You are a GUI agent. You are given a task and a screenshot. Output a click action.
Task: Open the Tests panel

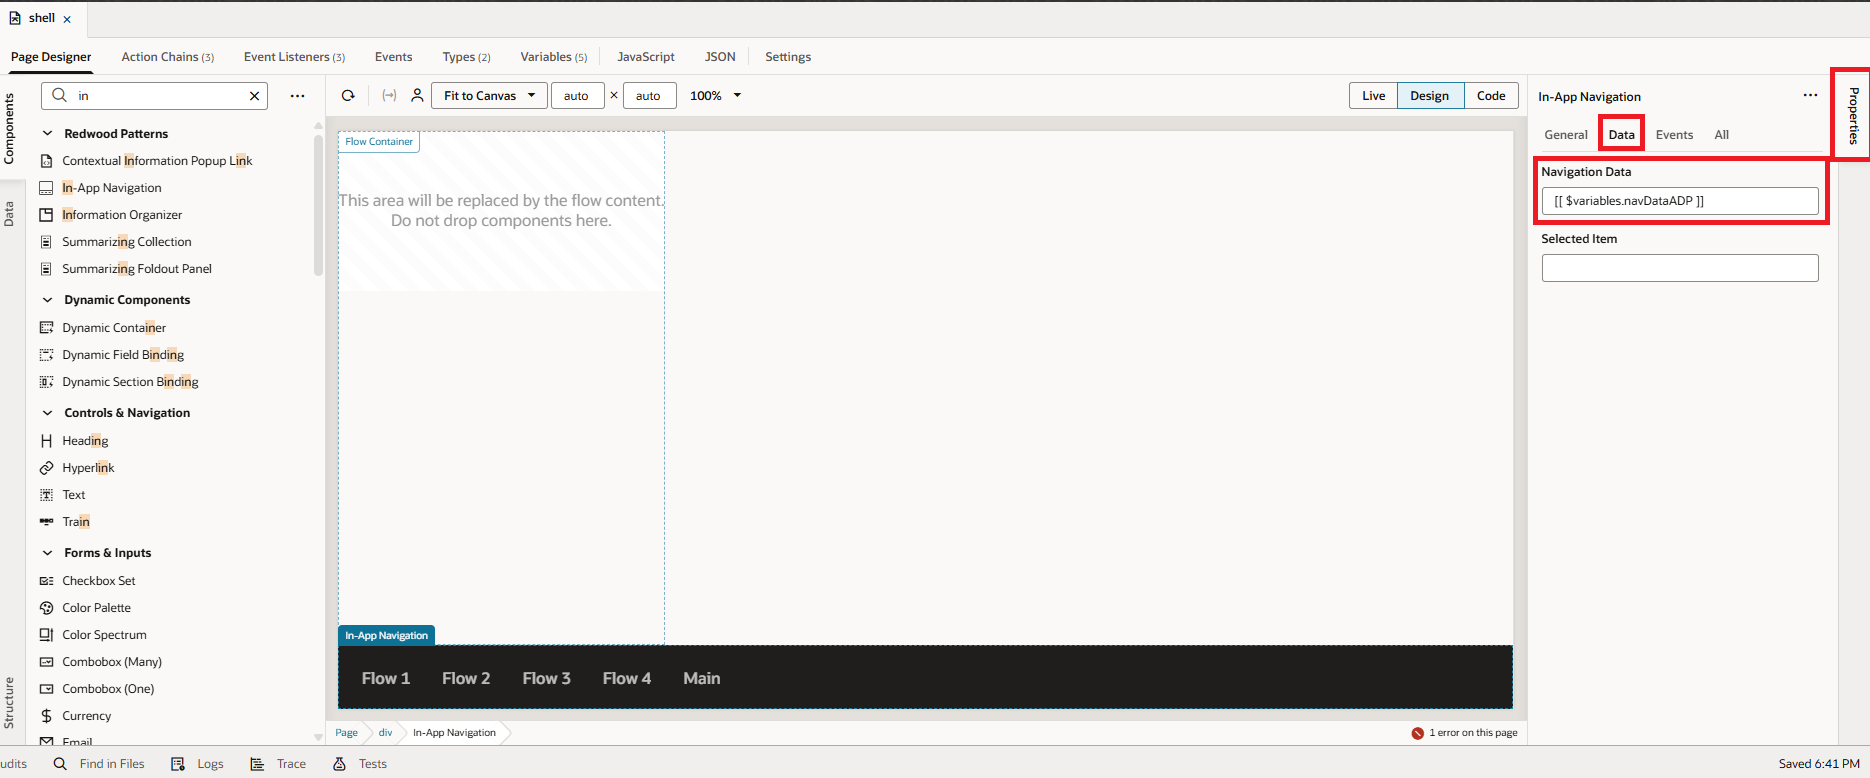pos(360,764)
